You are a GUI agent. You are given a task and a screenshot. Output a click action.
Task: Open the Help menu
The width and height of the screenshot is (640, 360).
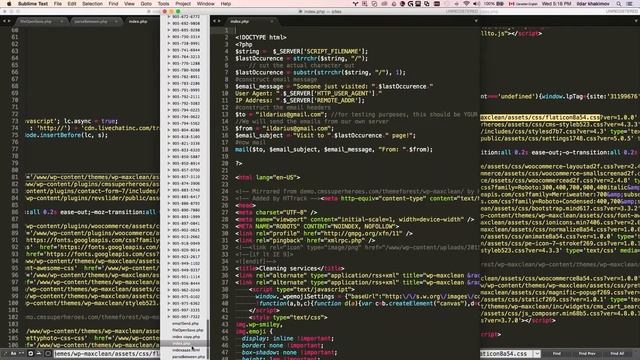(x=226, y=4)
